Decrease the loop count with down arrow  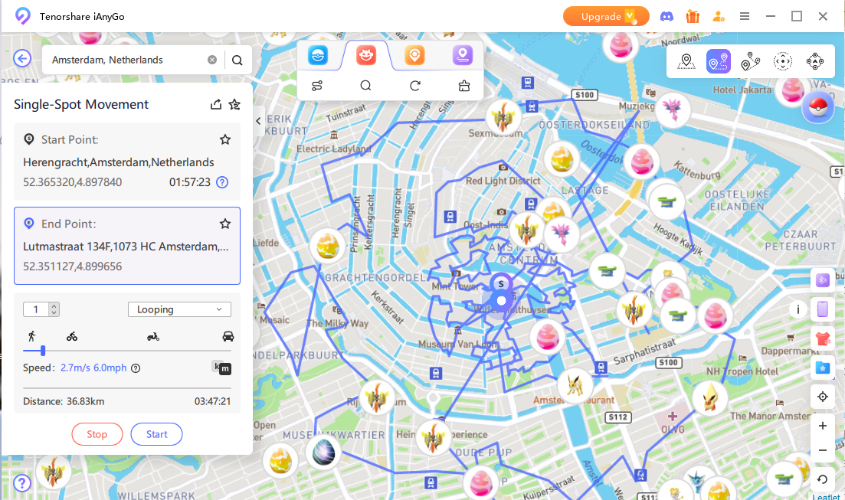(x=53, y=312)
